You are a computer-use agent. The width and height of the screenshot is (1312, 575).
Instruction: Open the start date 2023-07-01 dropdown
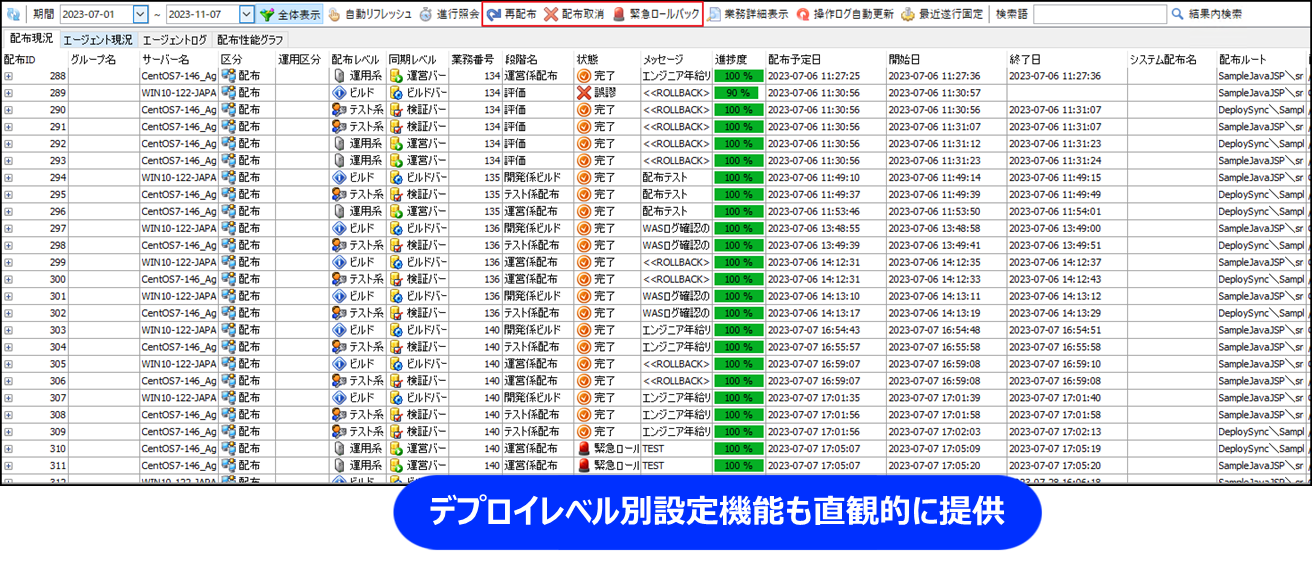pos(140,15)
